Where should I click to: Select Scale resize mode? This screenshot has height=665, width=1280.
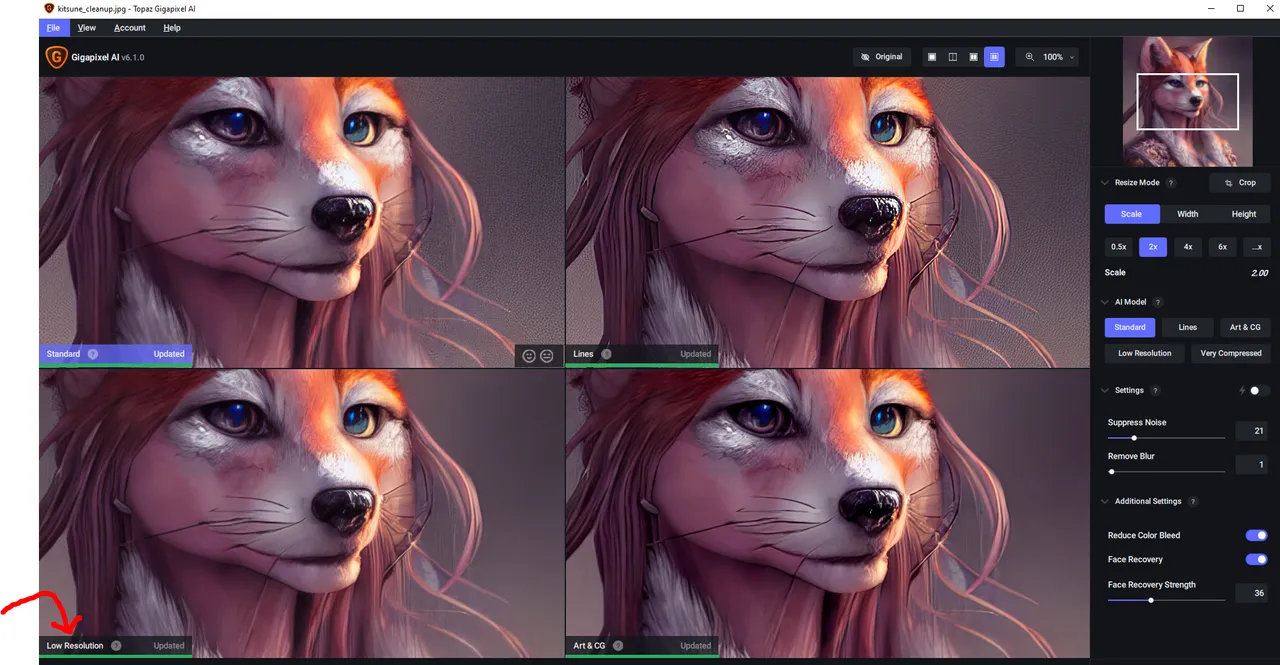coord(1132,214)
